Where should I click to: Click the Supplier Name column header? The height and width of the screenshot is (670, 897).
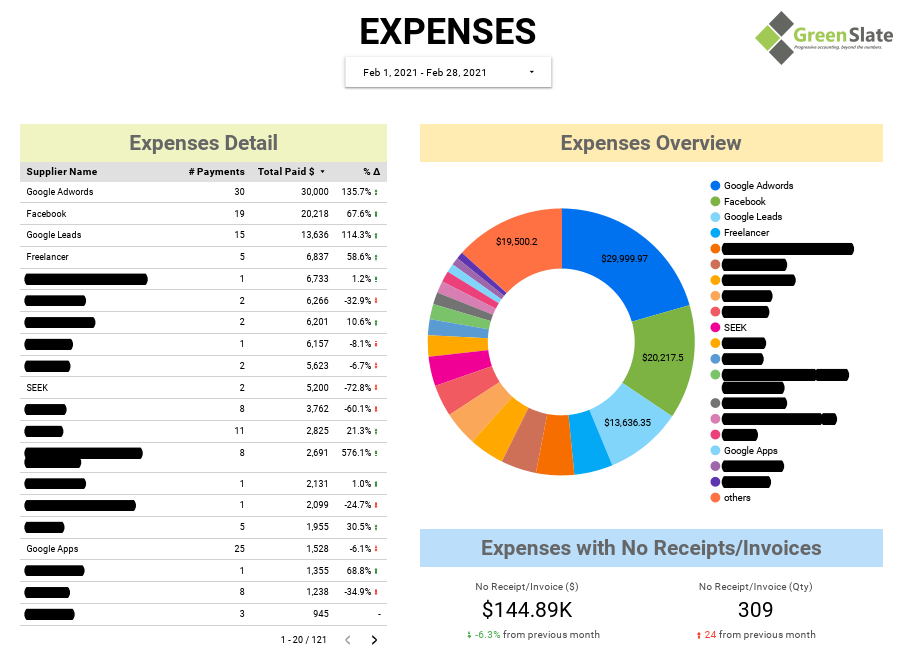tap(62, 172)
